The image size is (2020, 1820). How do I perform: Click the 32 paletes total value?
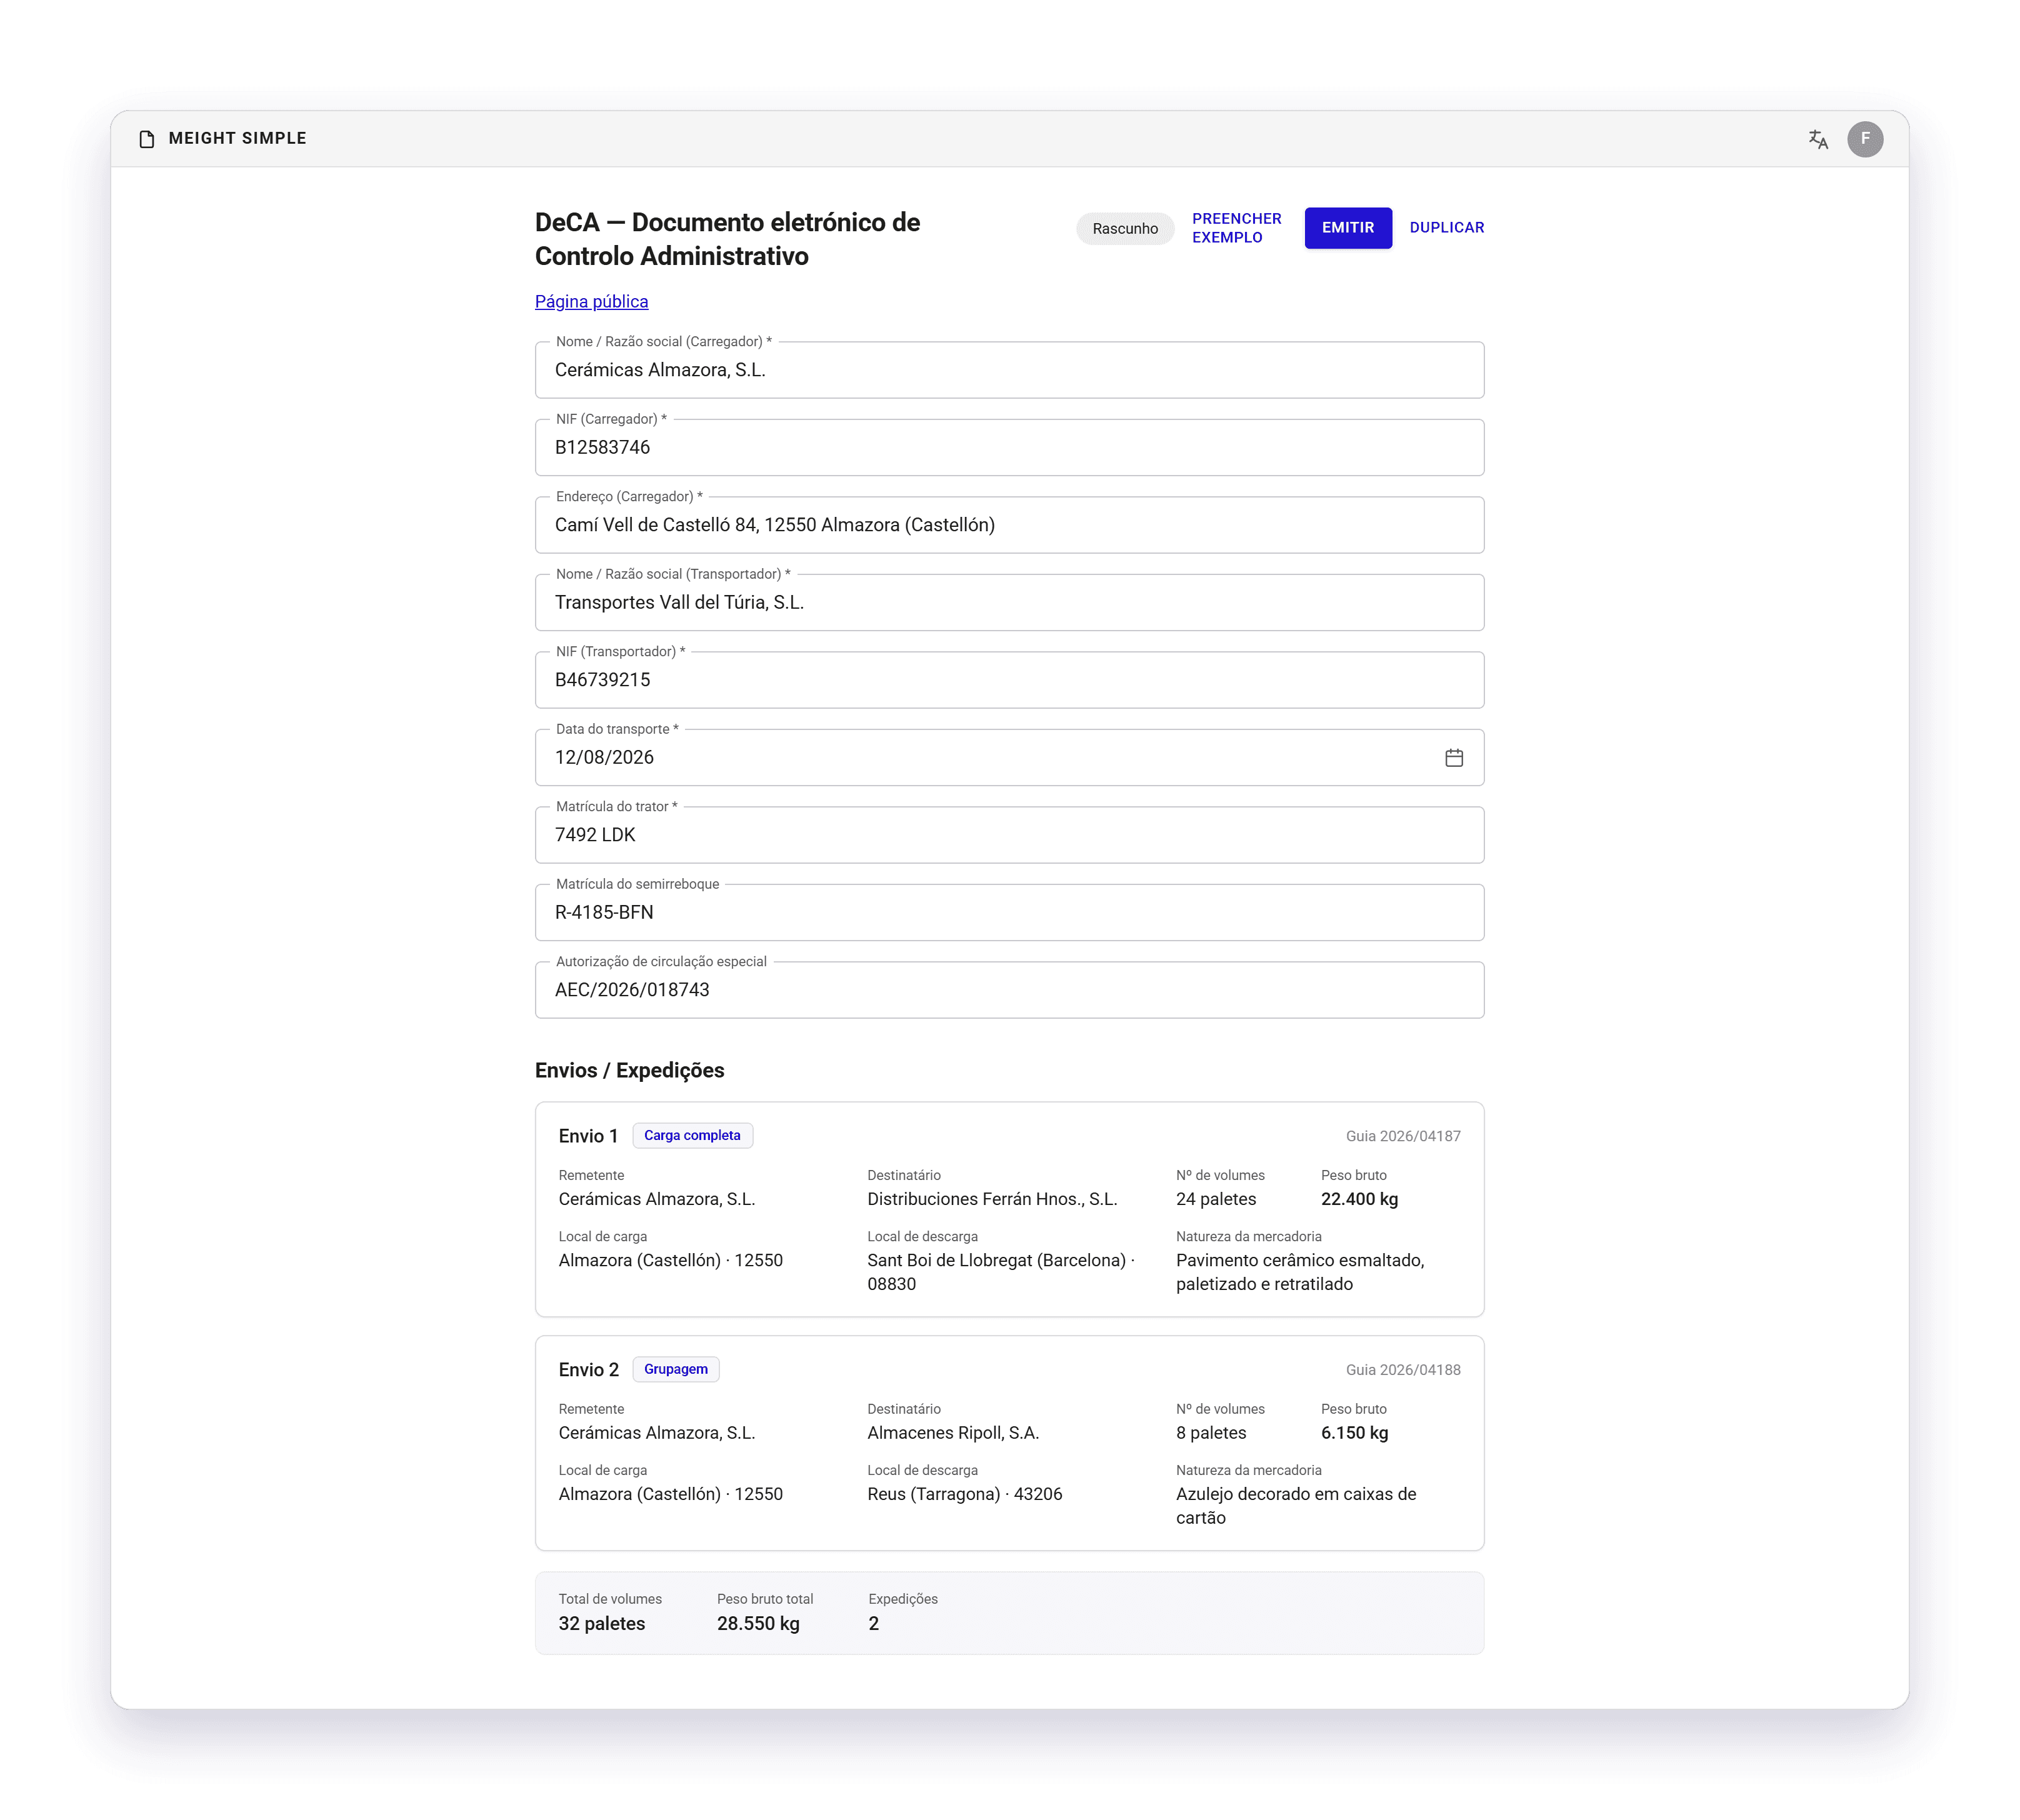tap(602, 1625)
